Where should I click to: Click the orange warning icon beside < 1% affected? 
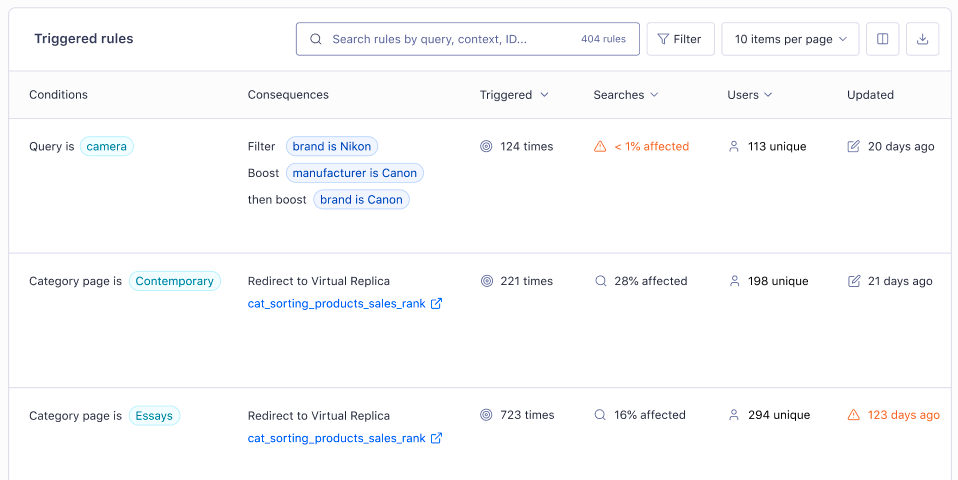click(x=600, y=147)
